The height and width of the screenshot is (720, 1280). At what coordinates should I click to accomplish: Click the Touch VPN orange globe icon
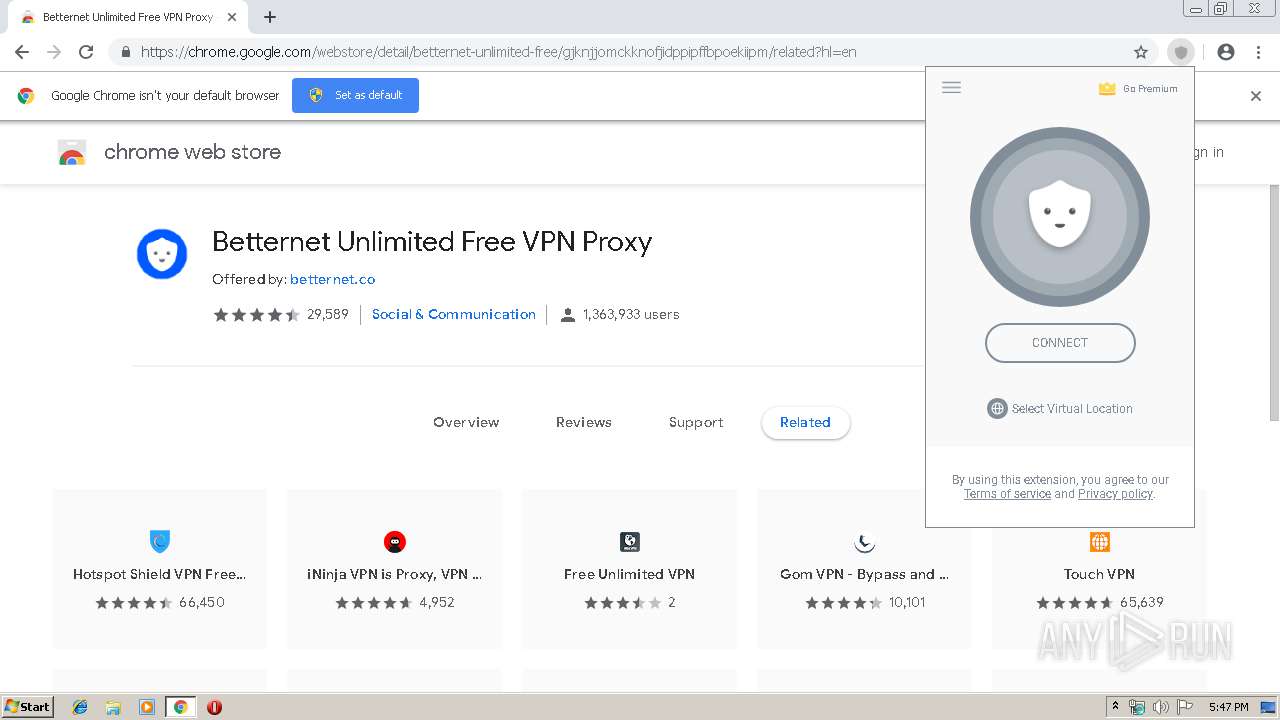tap(1100, 542)
